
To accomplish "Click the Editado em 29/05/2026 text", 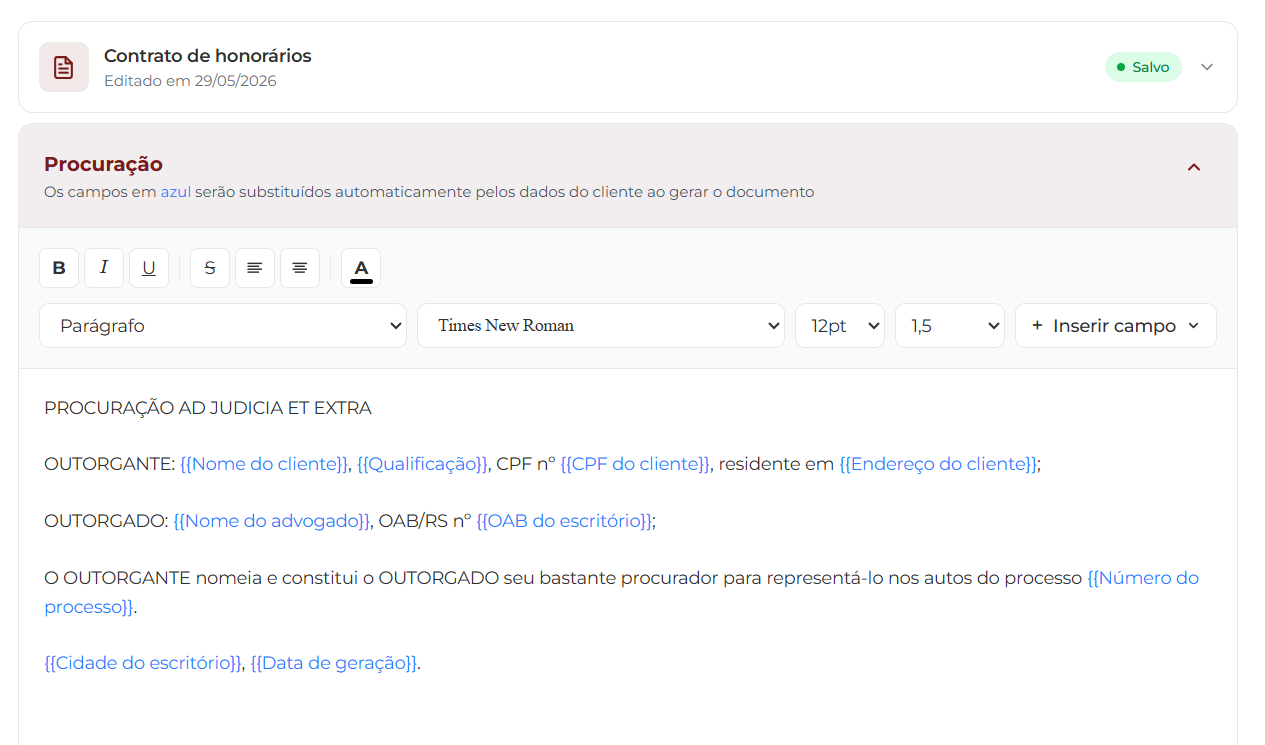I will point(190,81).
